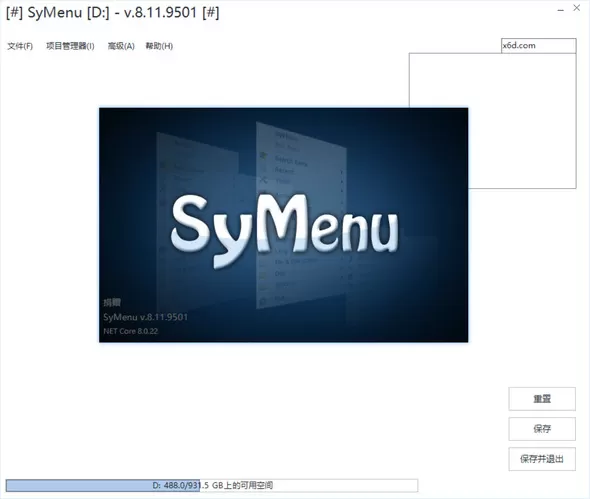This screenshot has width=590, height=499.
Task: Click the 保存并退出 button
Action: pyautogui.click(x=542, y=459)
